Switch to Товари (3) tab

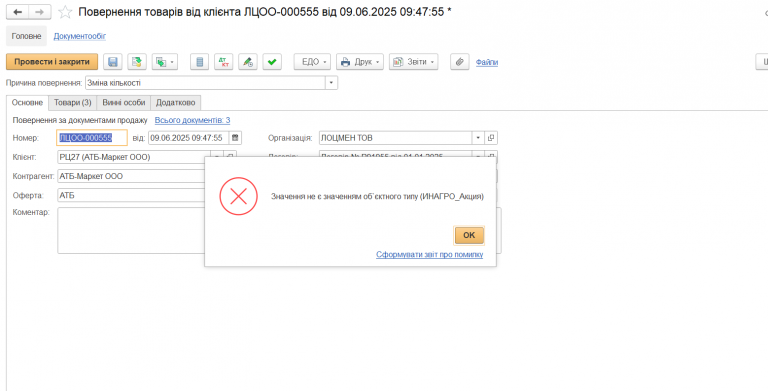coord(72,102)
